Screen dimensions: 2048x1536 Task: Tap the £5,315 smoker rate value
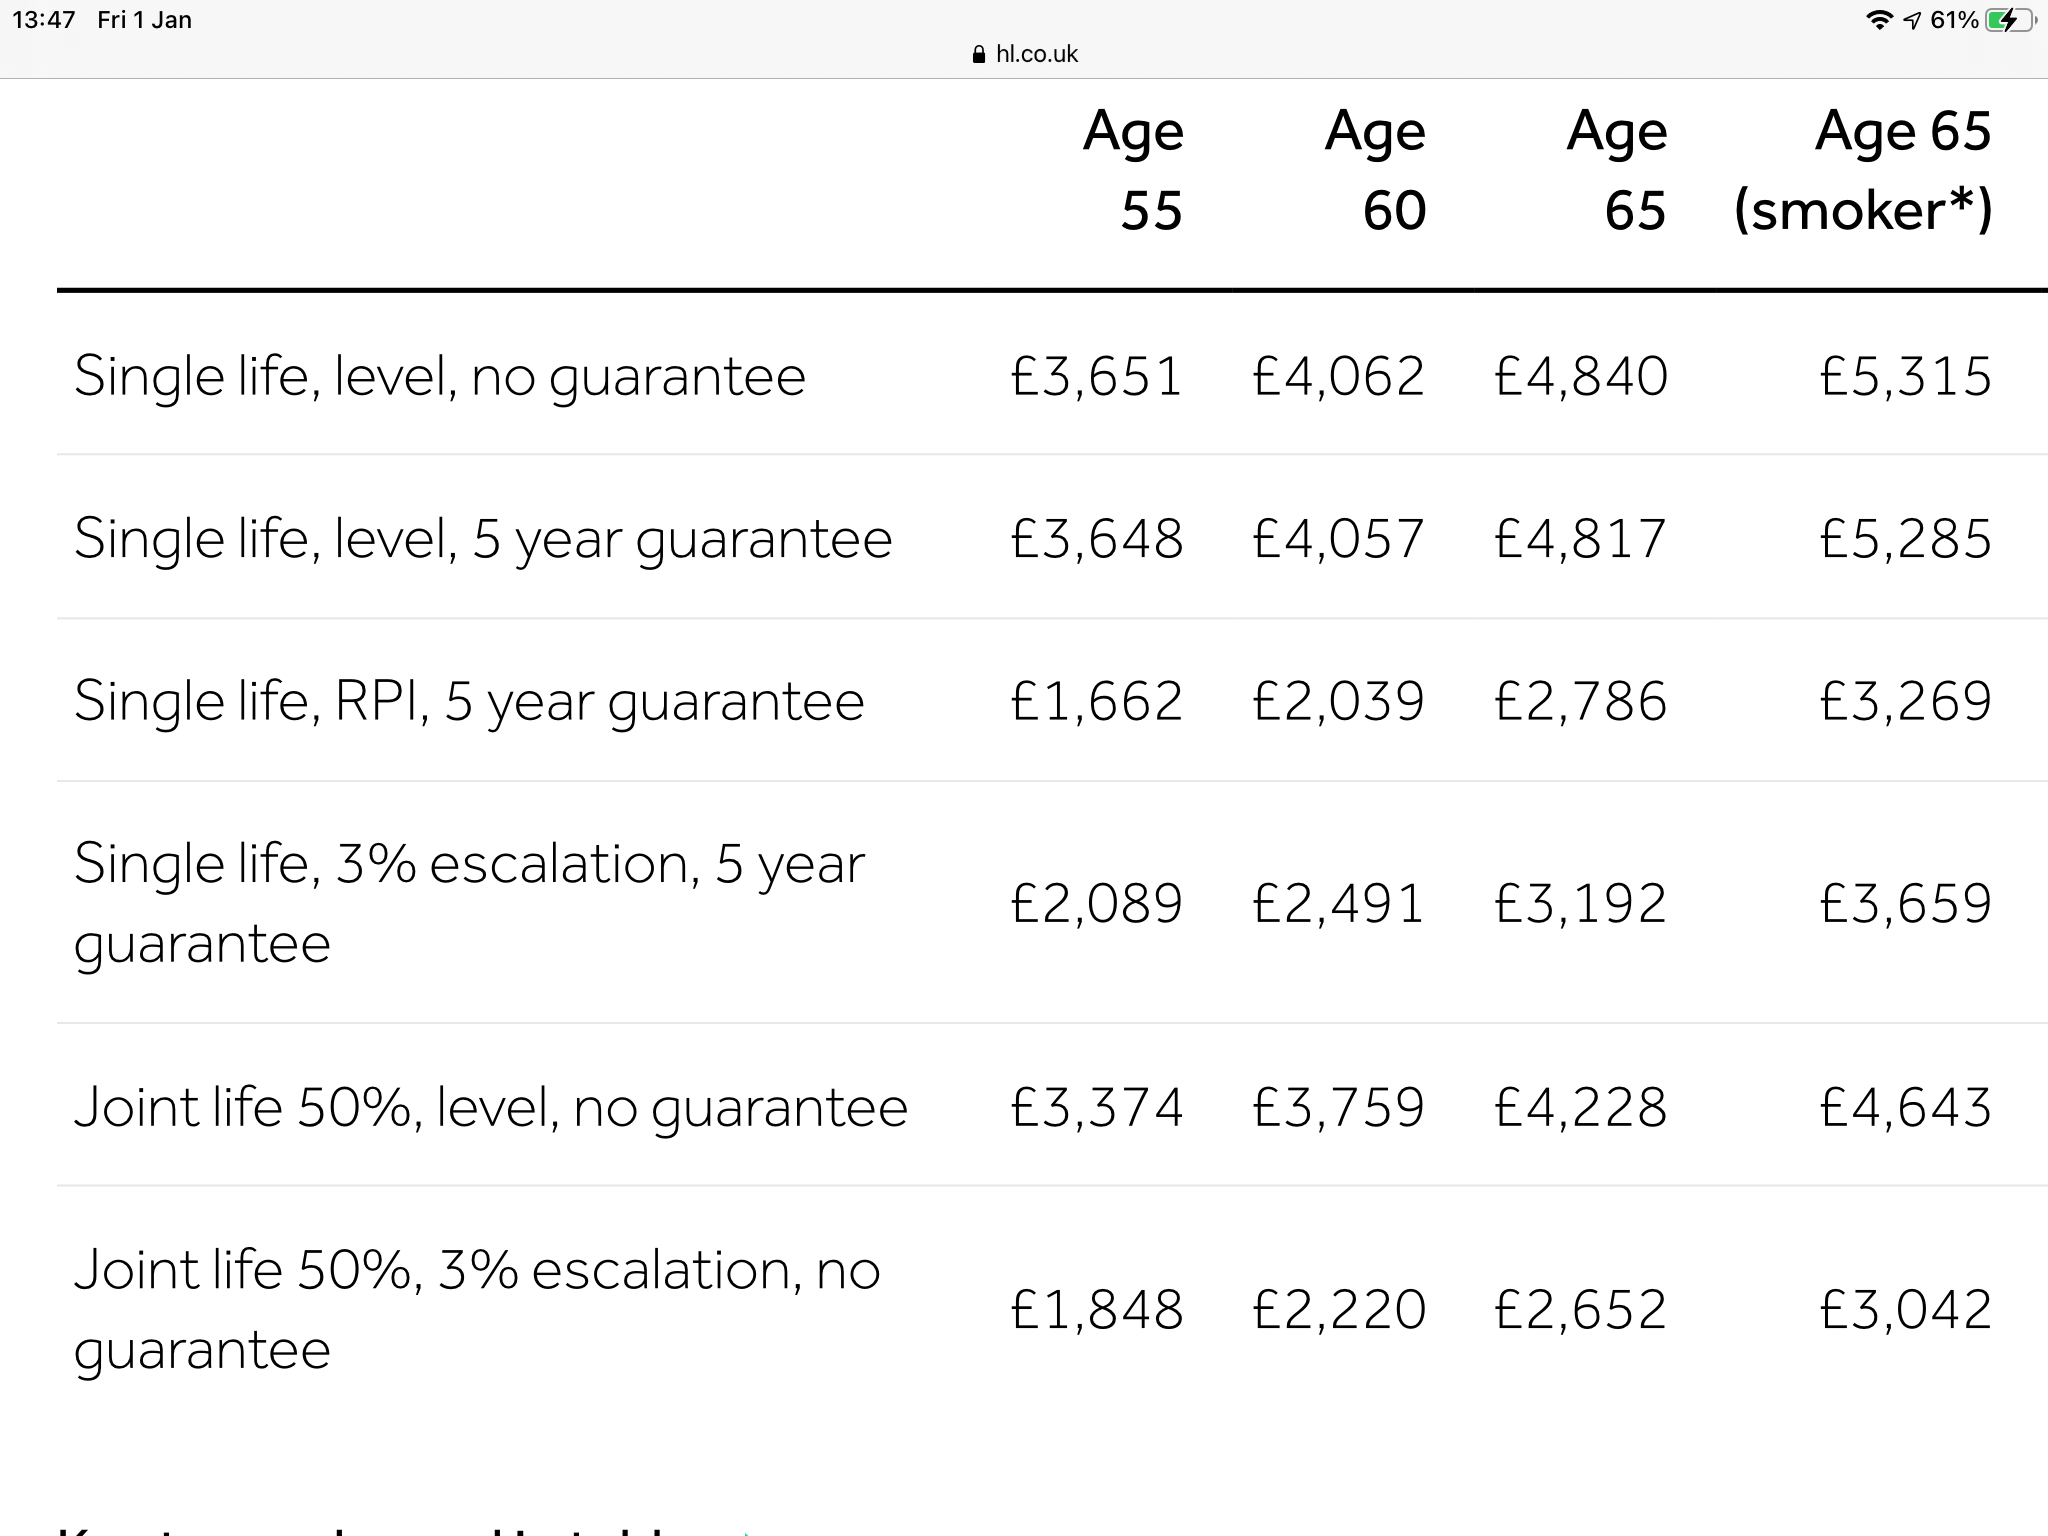[1905, 377]
